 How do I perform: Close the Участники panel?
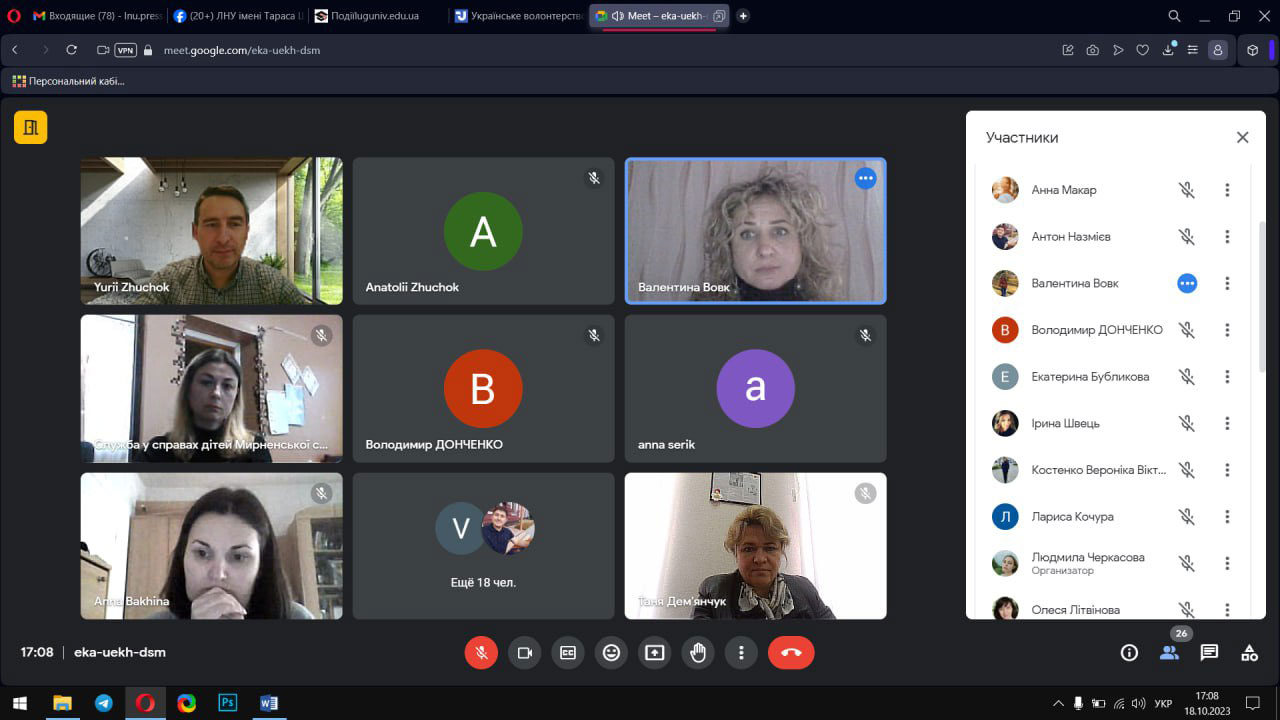point(1242,138)
